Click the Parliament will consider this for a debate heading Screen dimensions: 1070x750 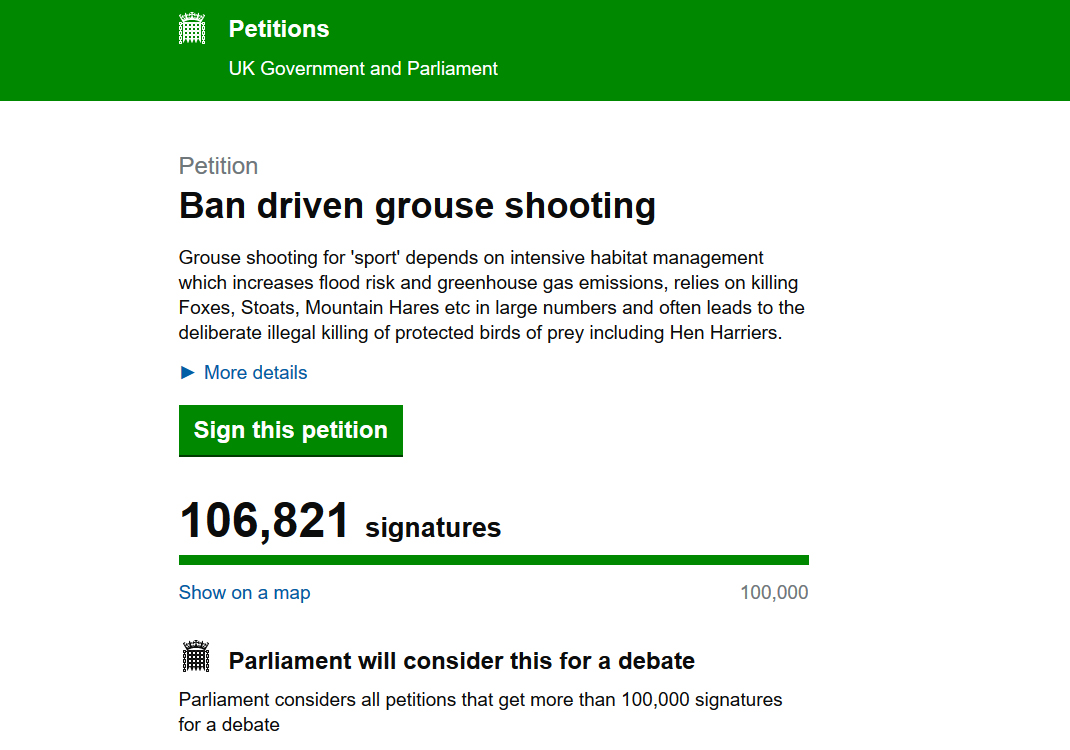461,661
